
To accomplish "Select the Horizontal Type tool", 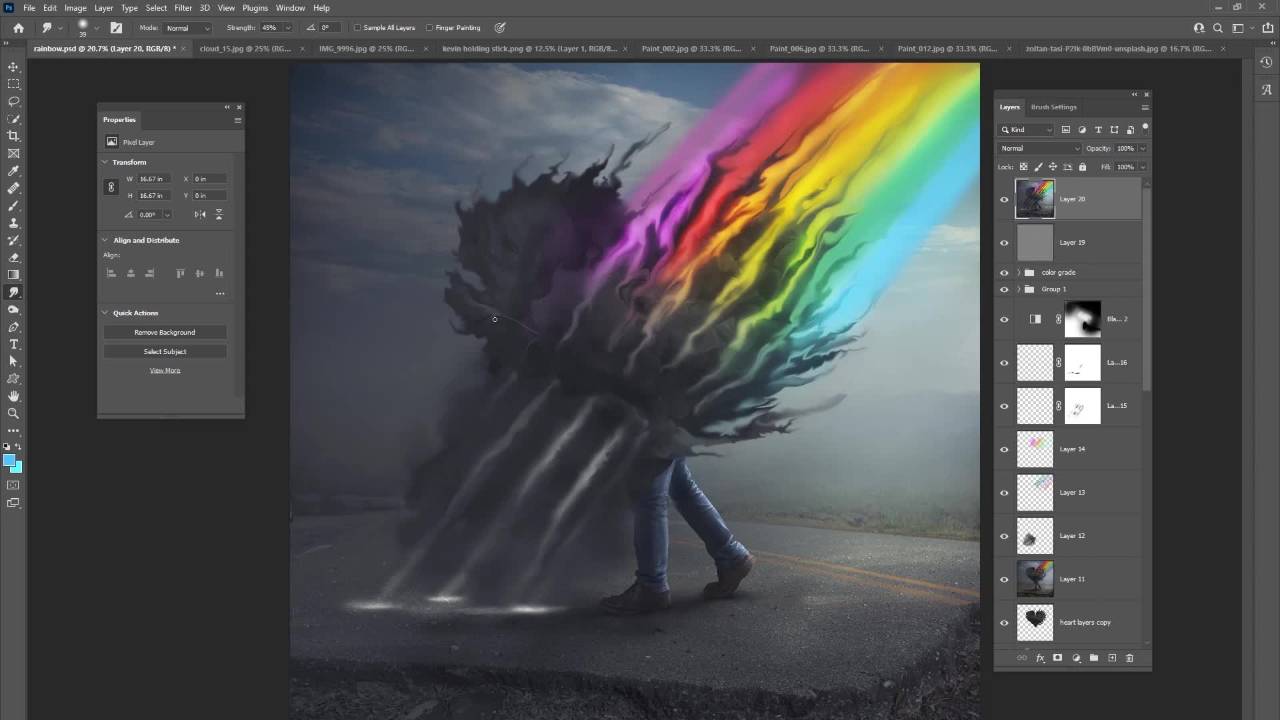I will pos(13,344).
